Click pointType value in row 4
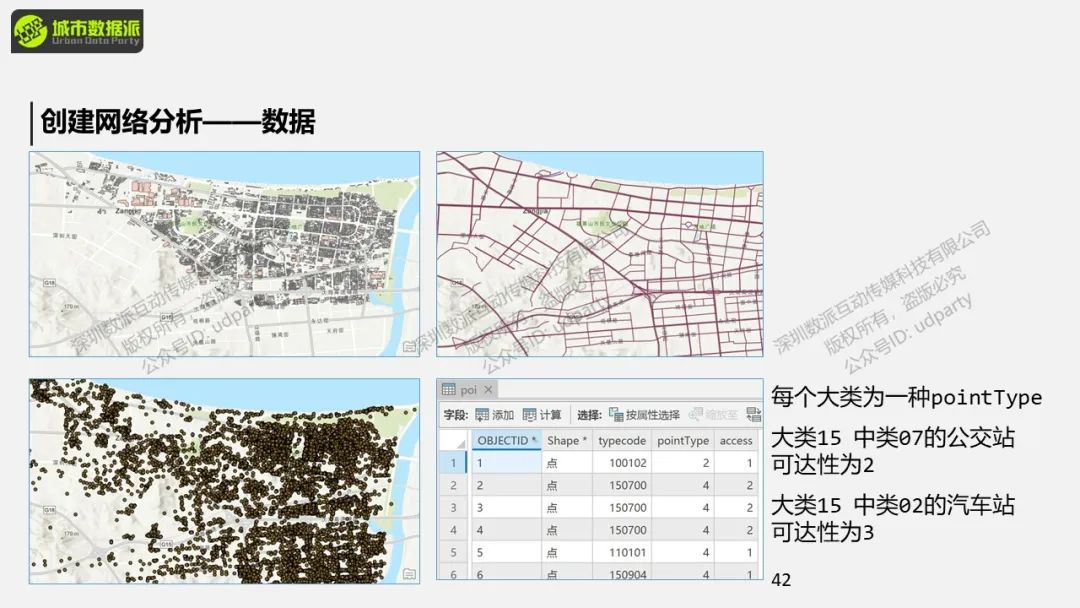This screenshot has height=608, width=1080. click(683, 530)
